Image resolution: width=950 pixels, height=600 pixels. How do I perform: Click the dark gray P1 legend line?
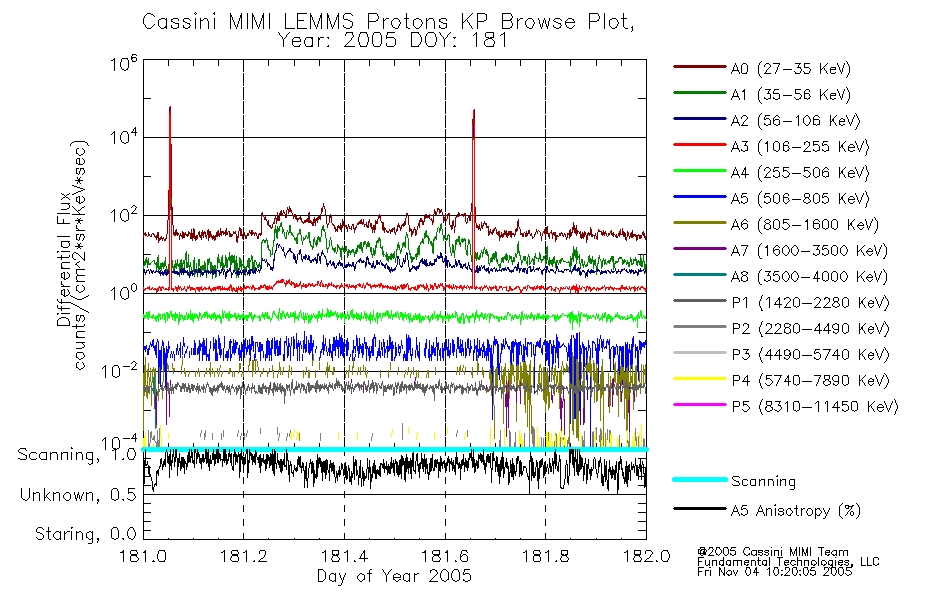click(700, 301)
